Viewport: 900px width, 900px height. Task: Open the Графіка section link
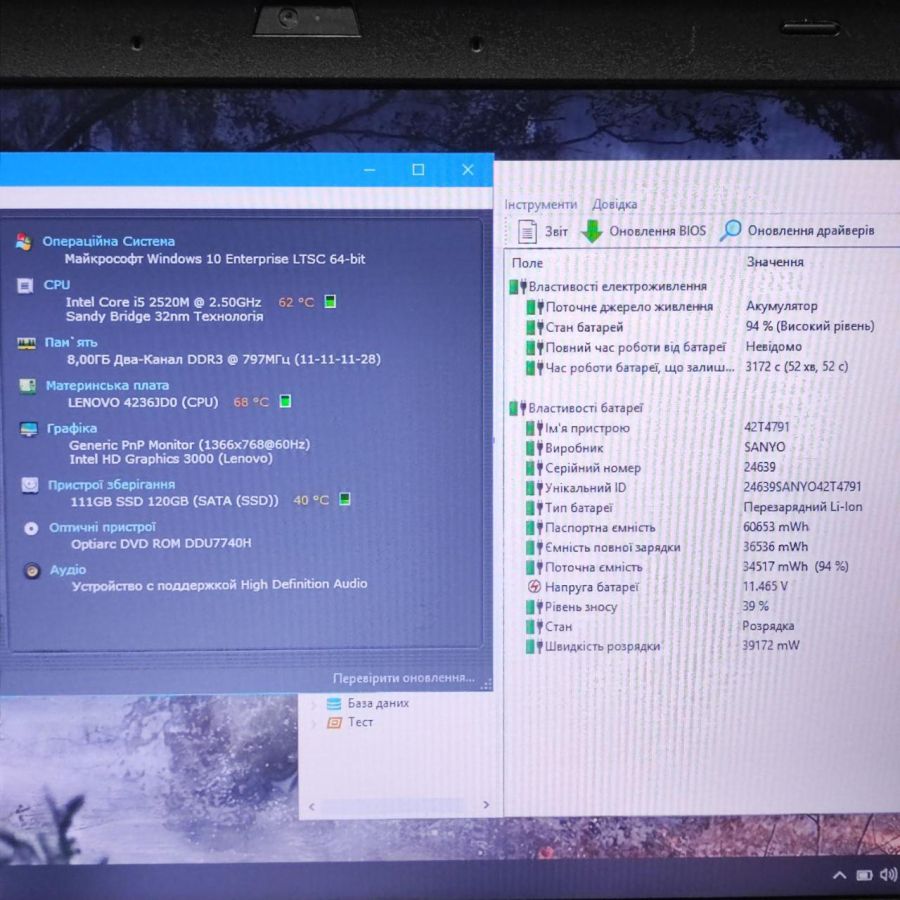click(x=72, y=428)
